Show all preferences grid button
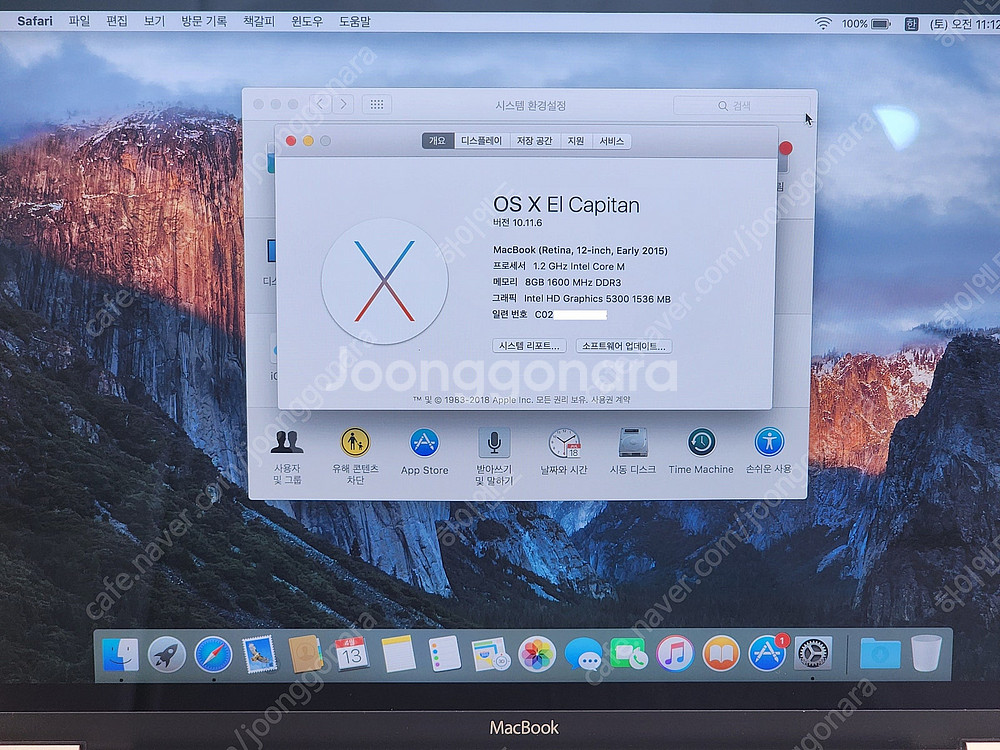The height and width of the screenshot is (750, 1000). (x=377, y=104)
